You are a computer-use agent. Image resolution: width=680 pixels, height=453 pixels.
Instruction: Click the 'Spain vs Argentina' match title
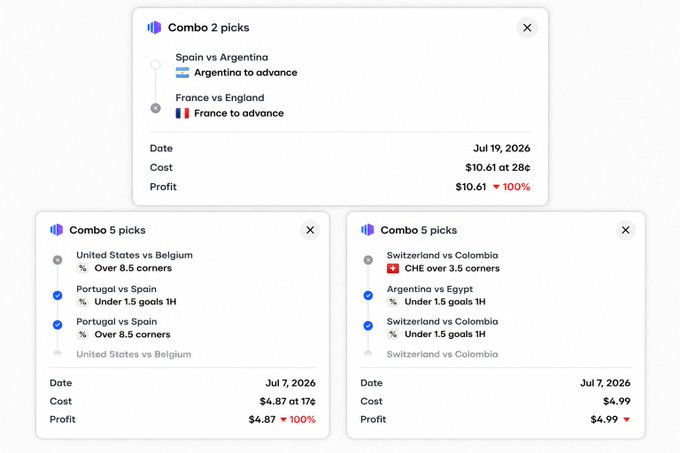coord(222,57)
